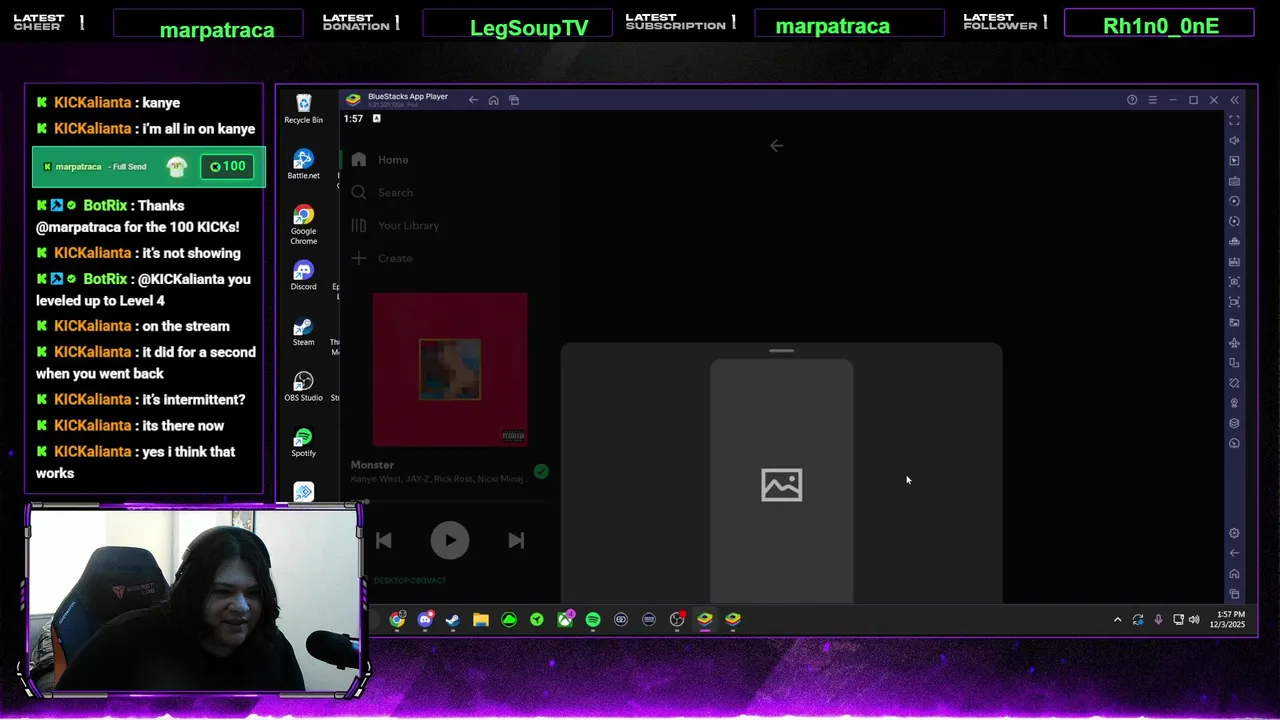Click the location pin icon in BlueStacks sidebar
The width and height of the screenshot is (1280, 720).
tap(1234, 403)
